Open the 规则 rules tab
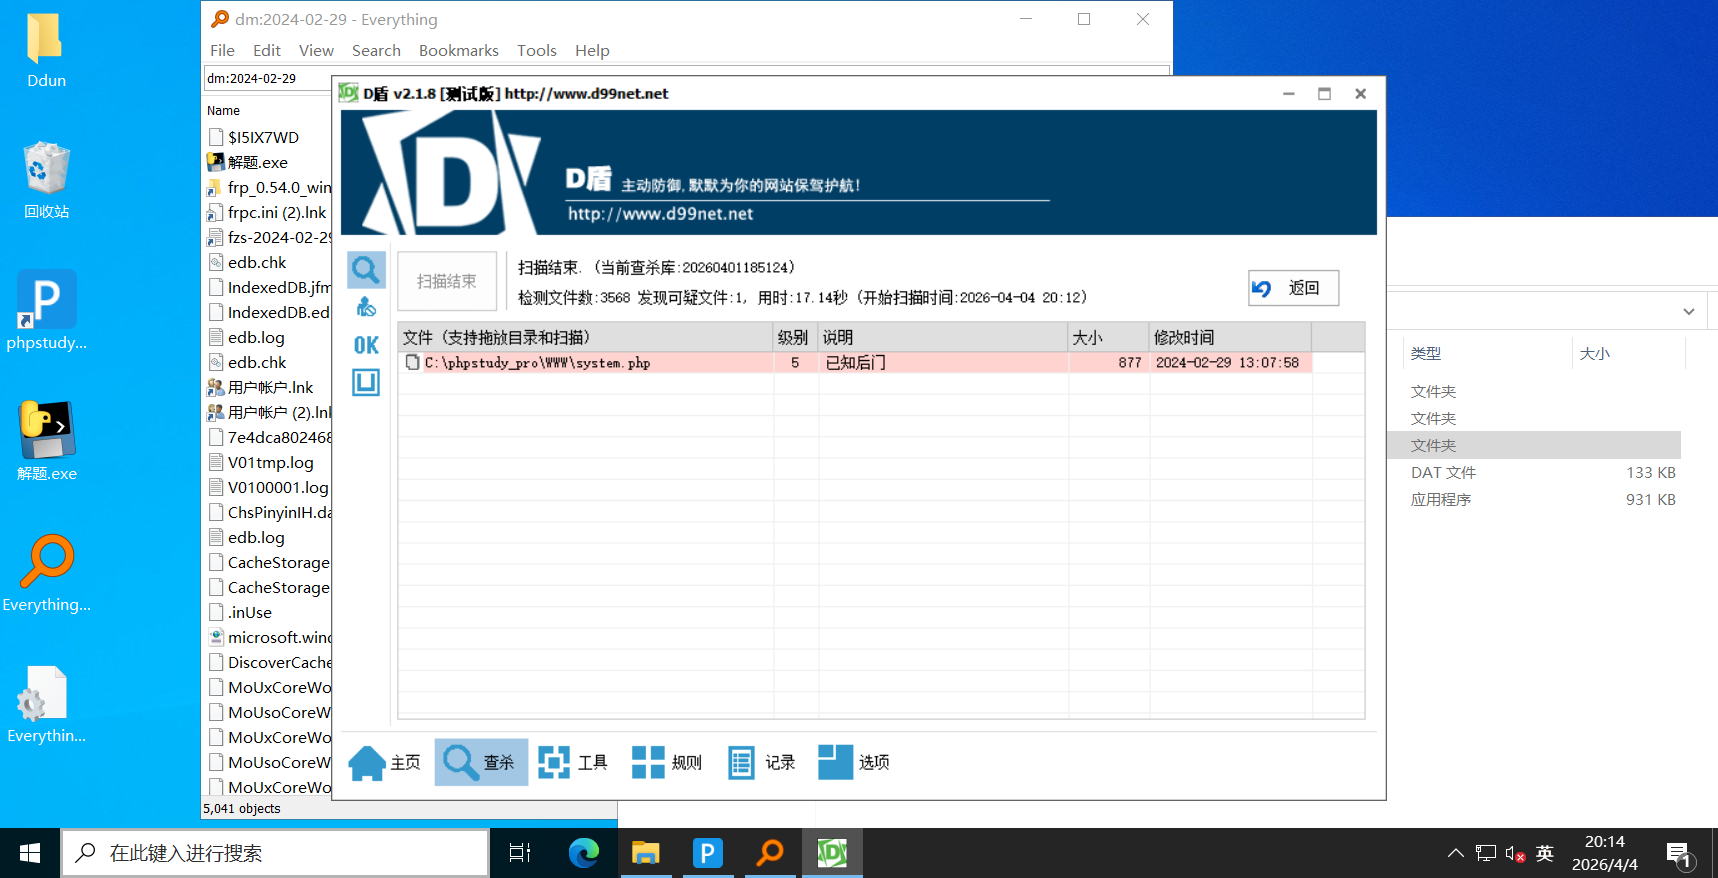The image size is (1718, 878). tap(667, 762)
